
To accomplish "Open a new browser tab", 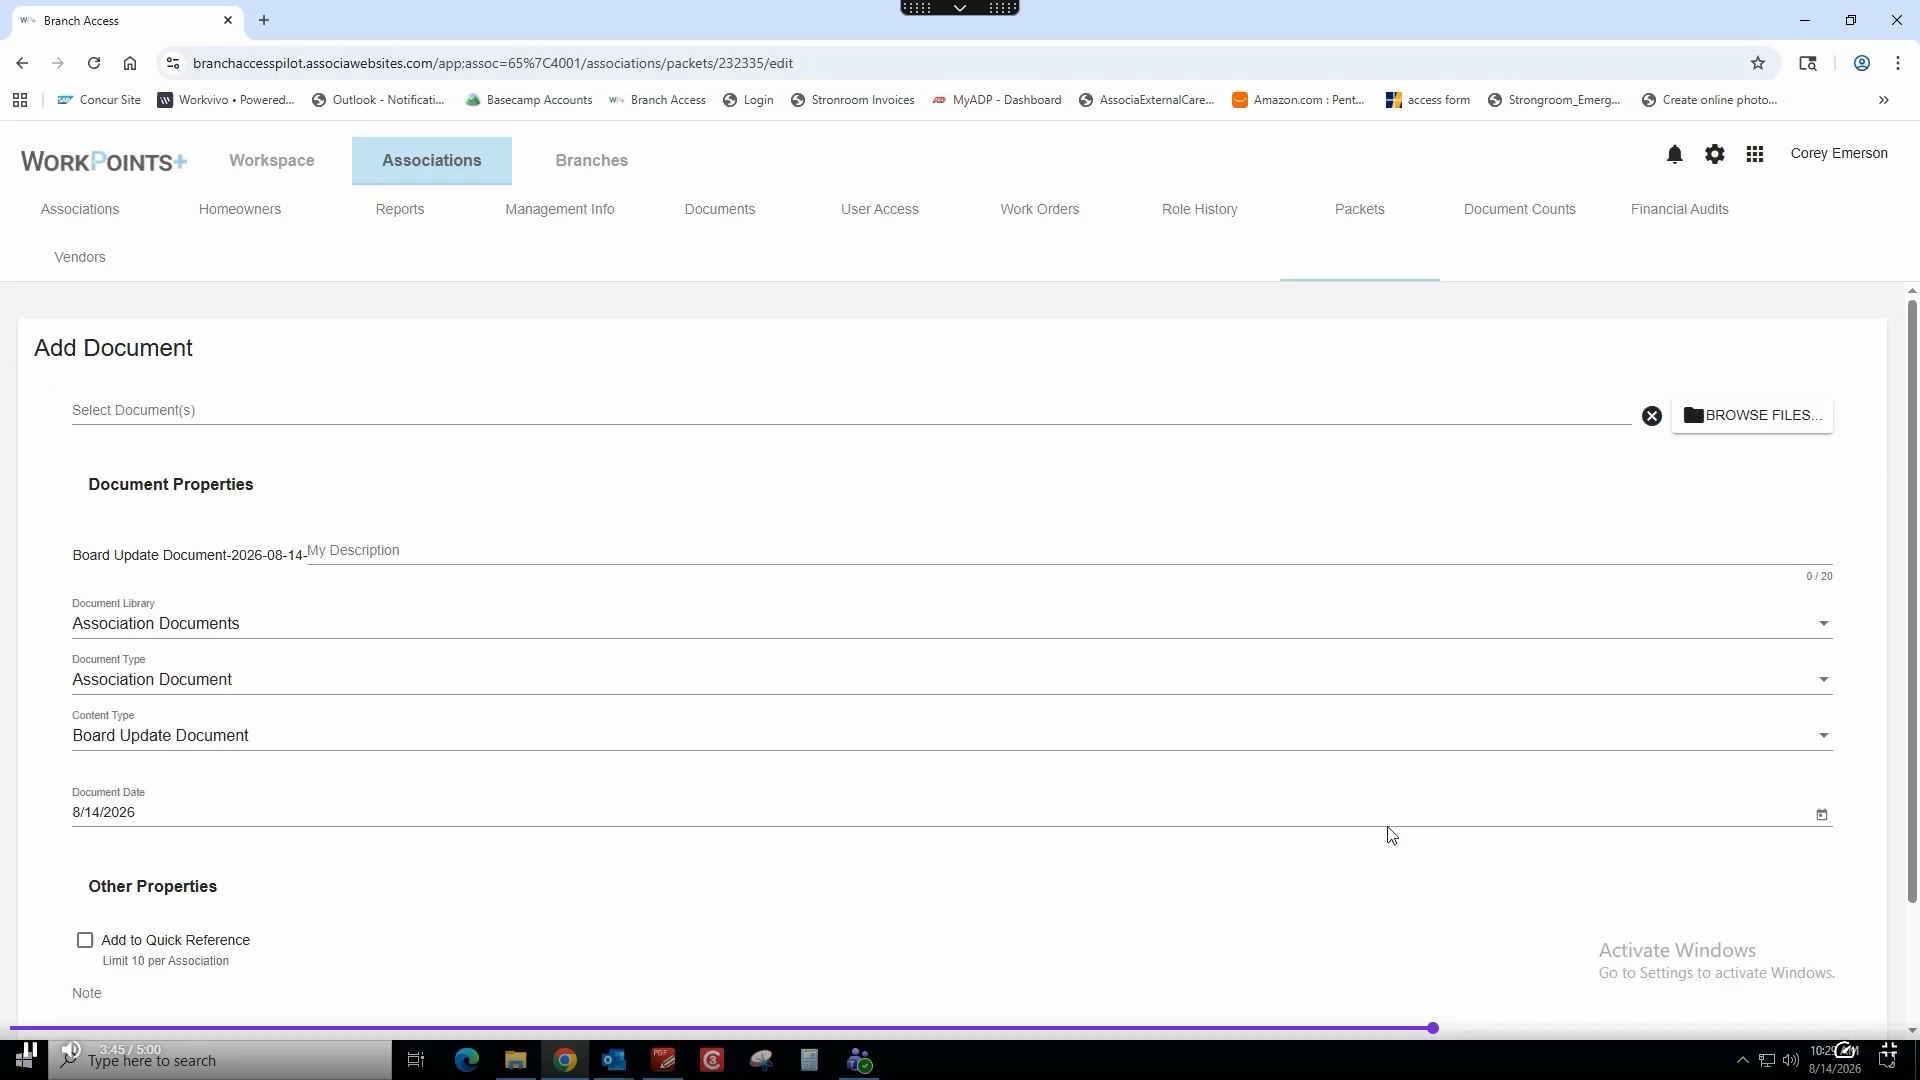I will 264,20.
